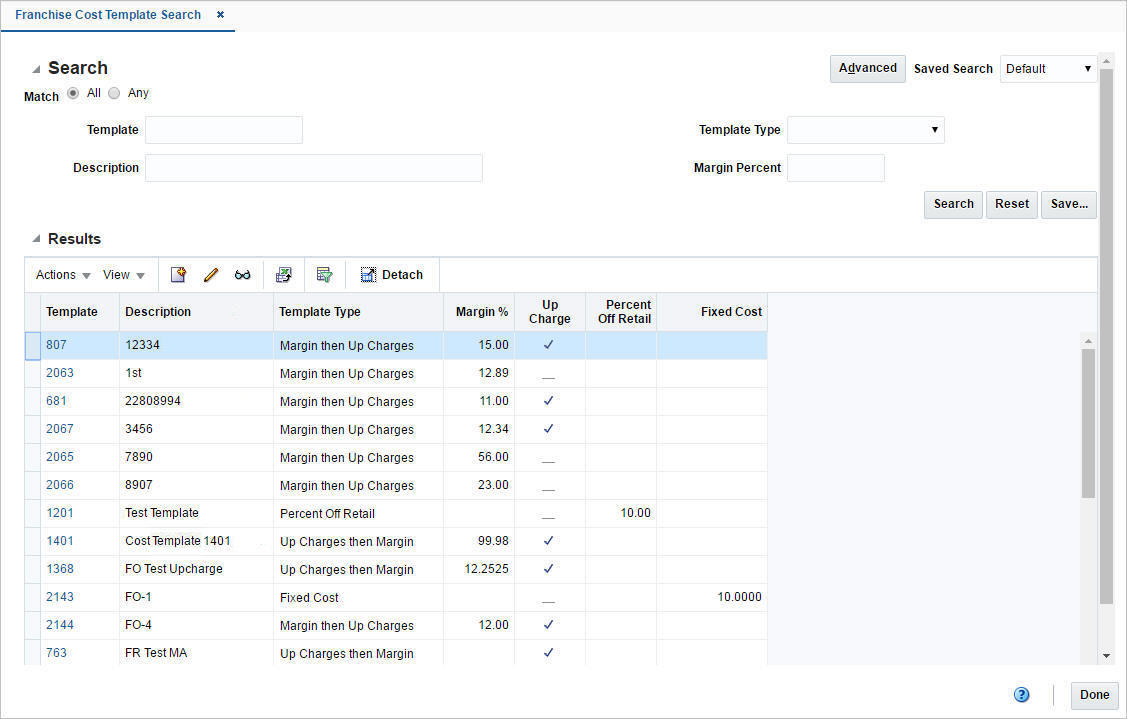Image resolution: width=1127 pixels, height=719 pixels.
Task: Select the Match All radio button
Action: [73, 92]
